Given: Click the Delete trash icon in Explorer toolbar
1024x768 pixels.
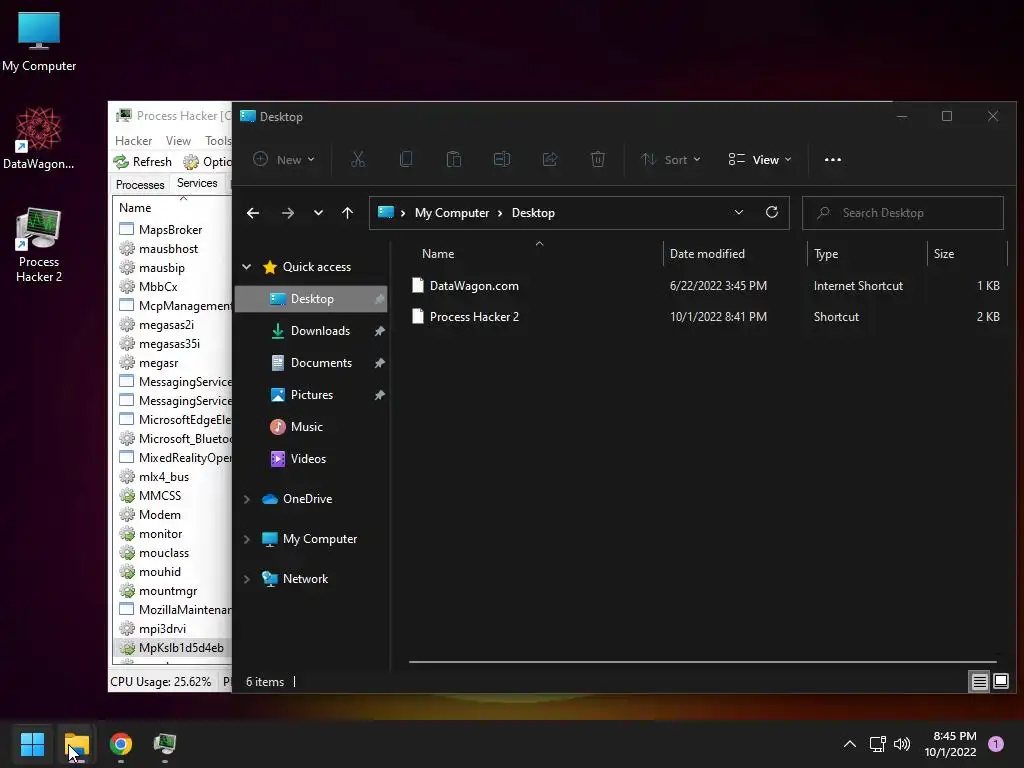Looking at the screenshot, I should [598, 159].
